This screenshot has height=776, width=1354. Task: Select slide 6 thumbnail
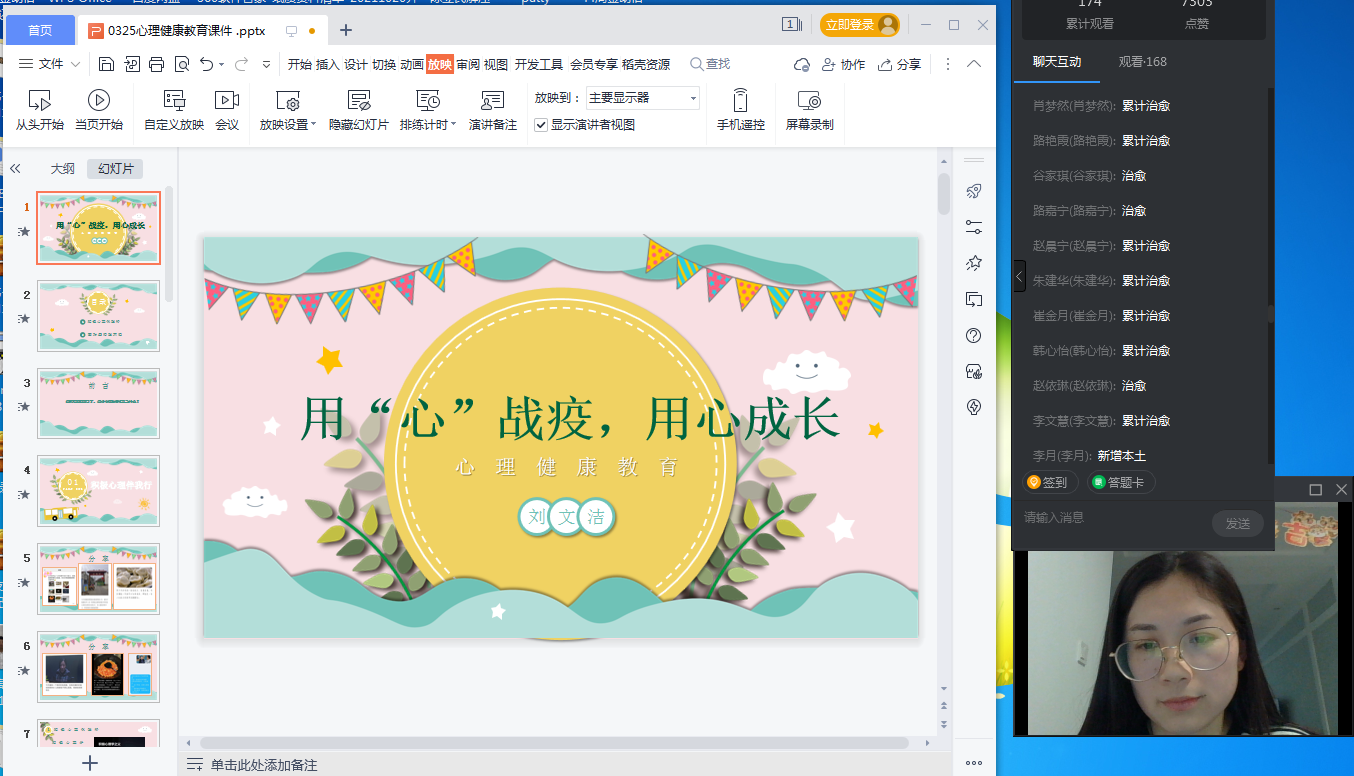(x=98, y=666)
